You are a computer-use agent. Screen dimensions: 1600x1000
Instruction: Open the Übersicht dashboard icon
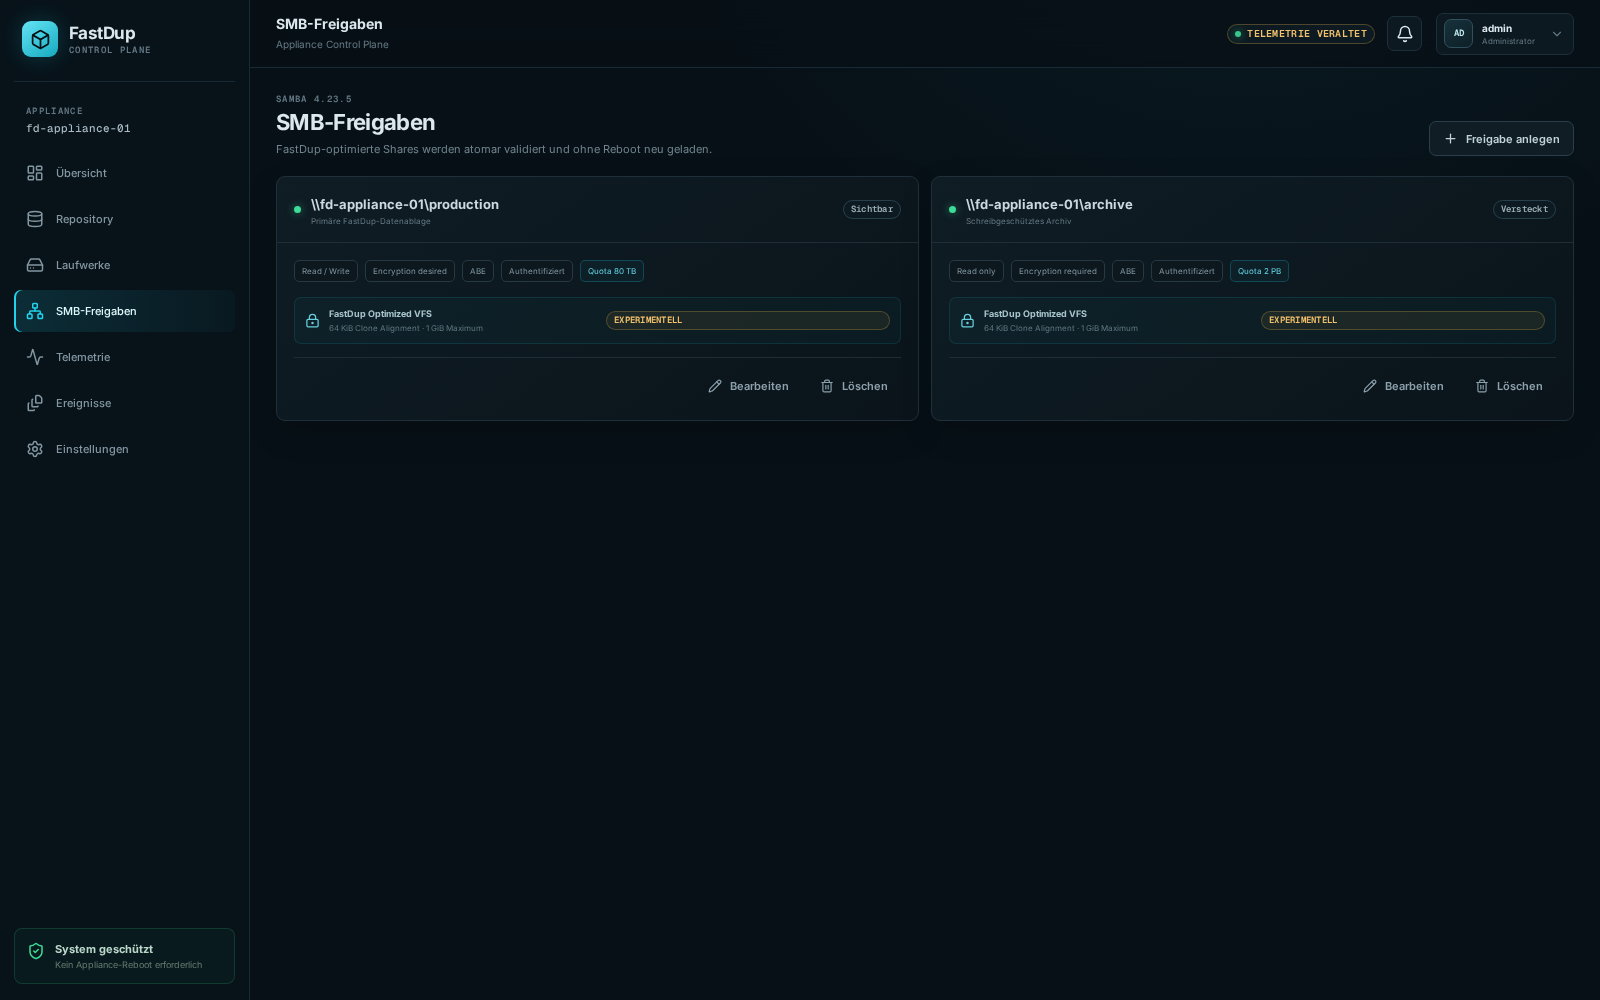click(35, 173)
